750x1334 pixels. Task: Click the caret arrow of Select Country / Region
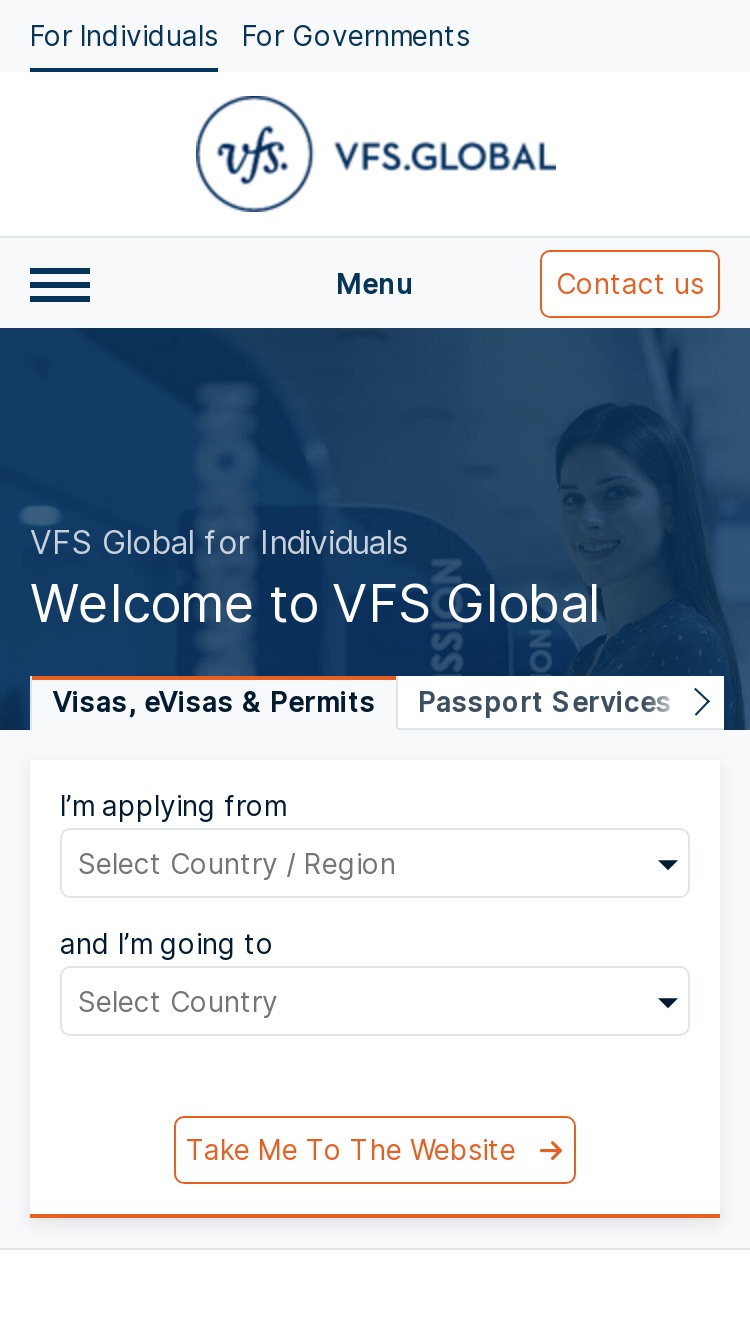[x=668, y=864]
